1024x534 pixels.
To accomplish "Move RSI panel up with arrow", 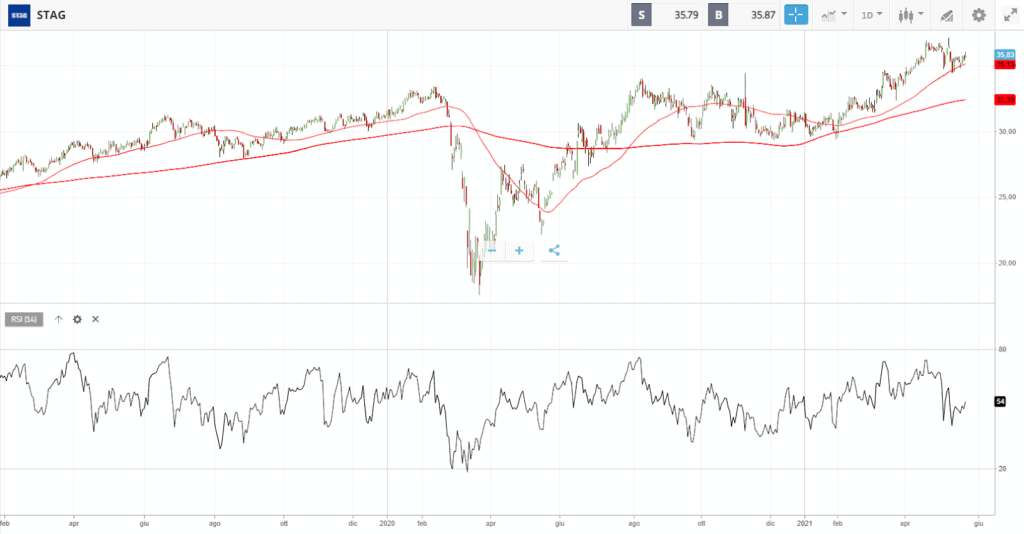I will pyautogui.click(x=59, y=319).
